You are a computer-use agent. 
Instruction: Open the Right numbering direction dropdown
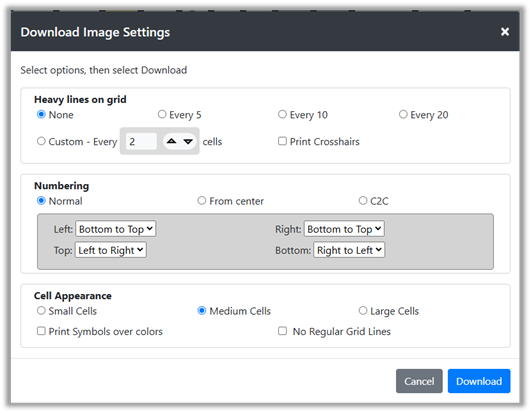(x=344, y=229)
